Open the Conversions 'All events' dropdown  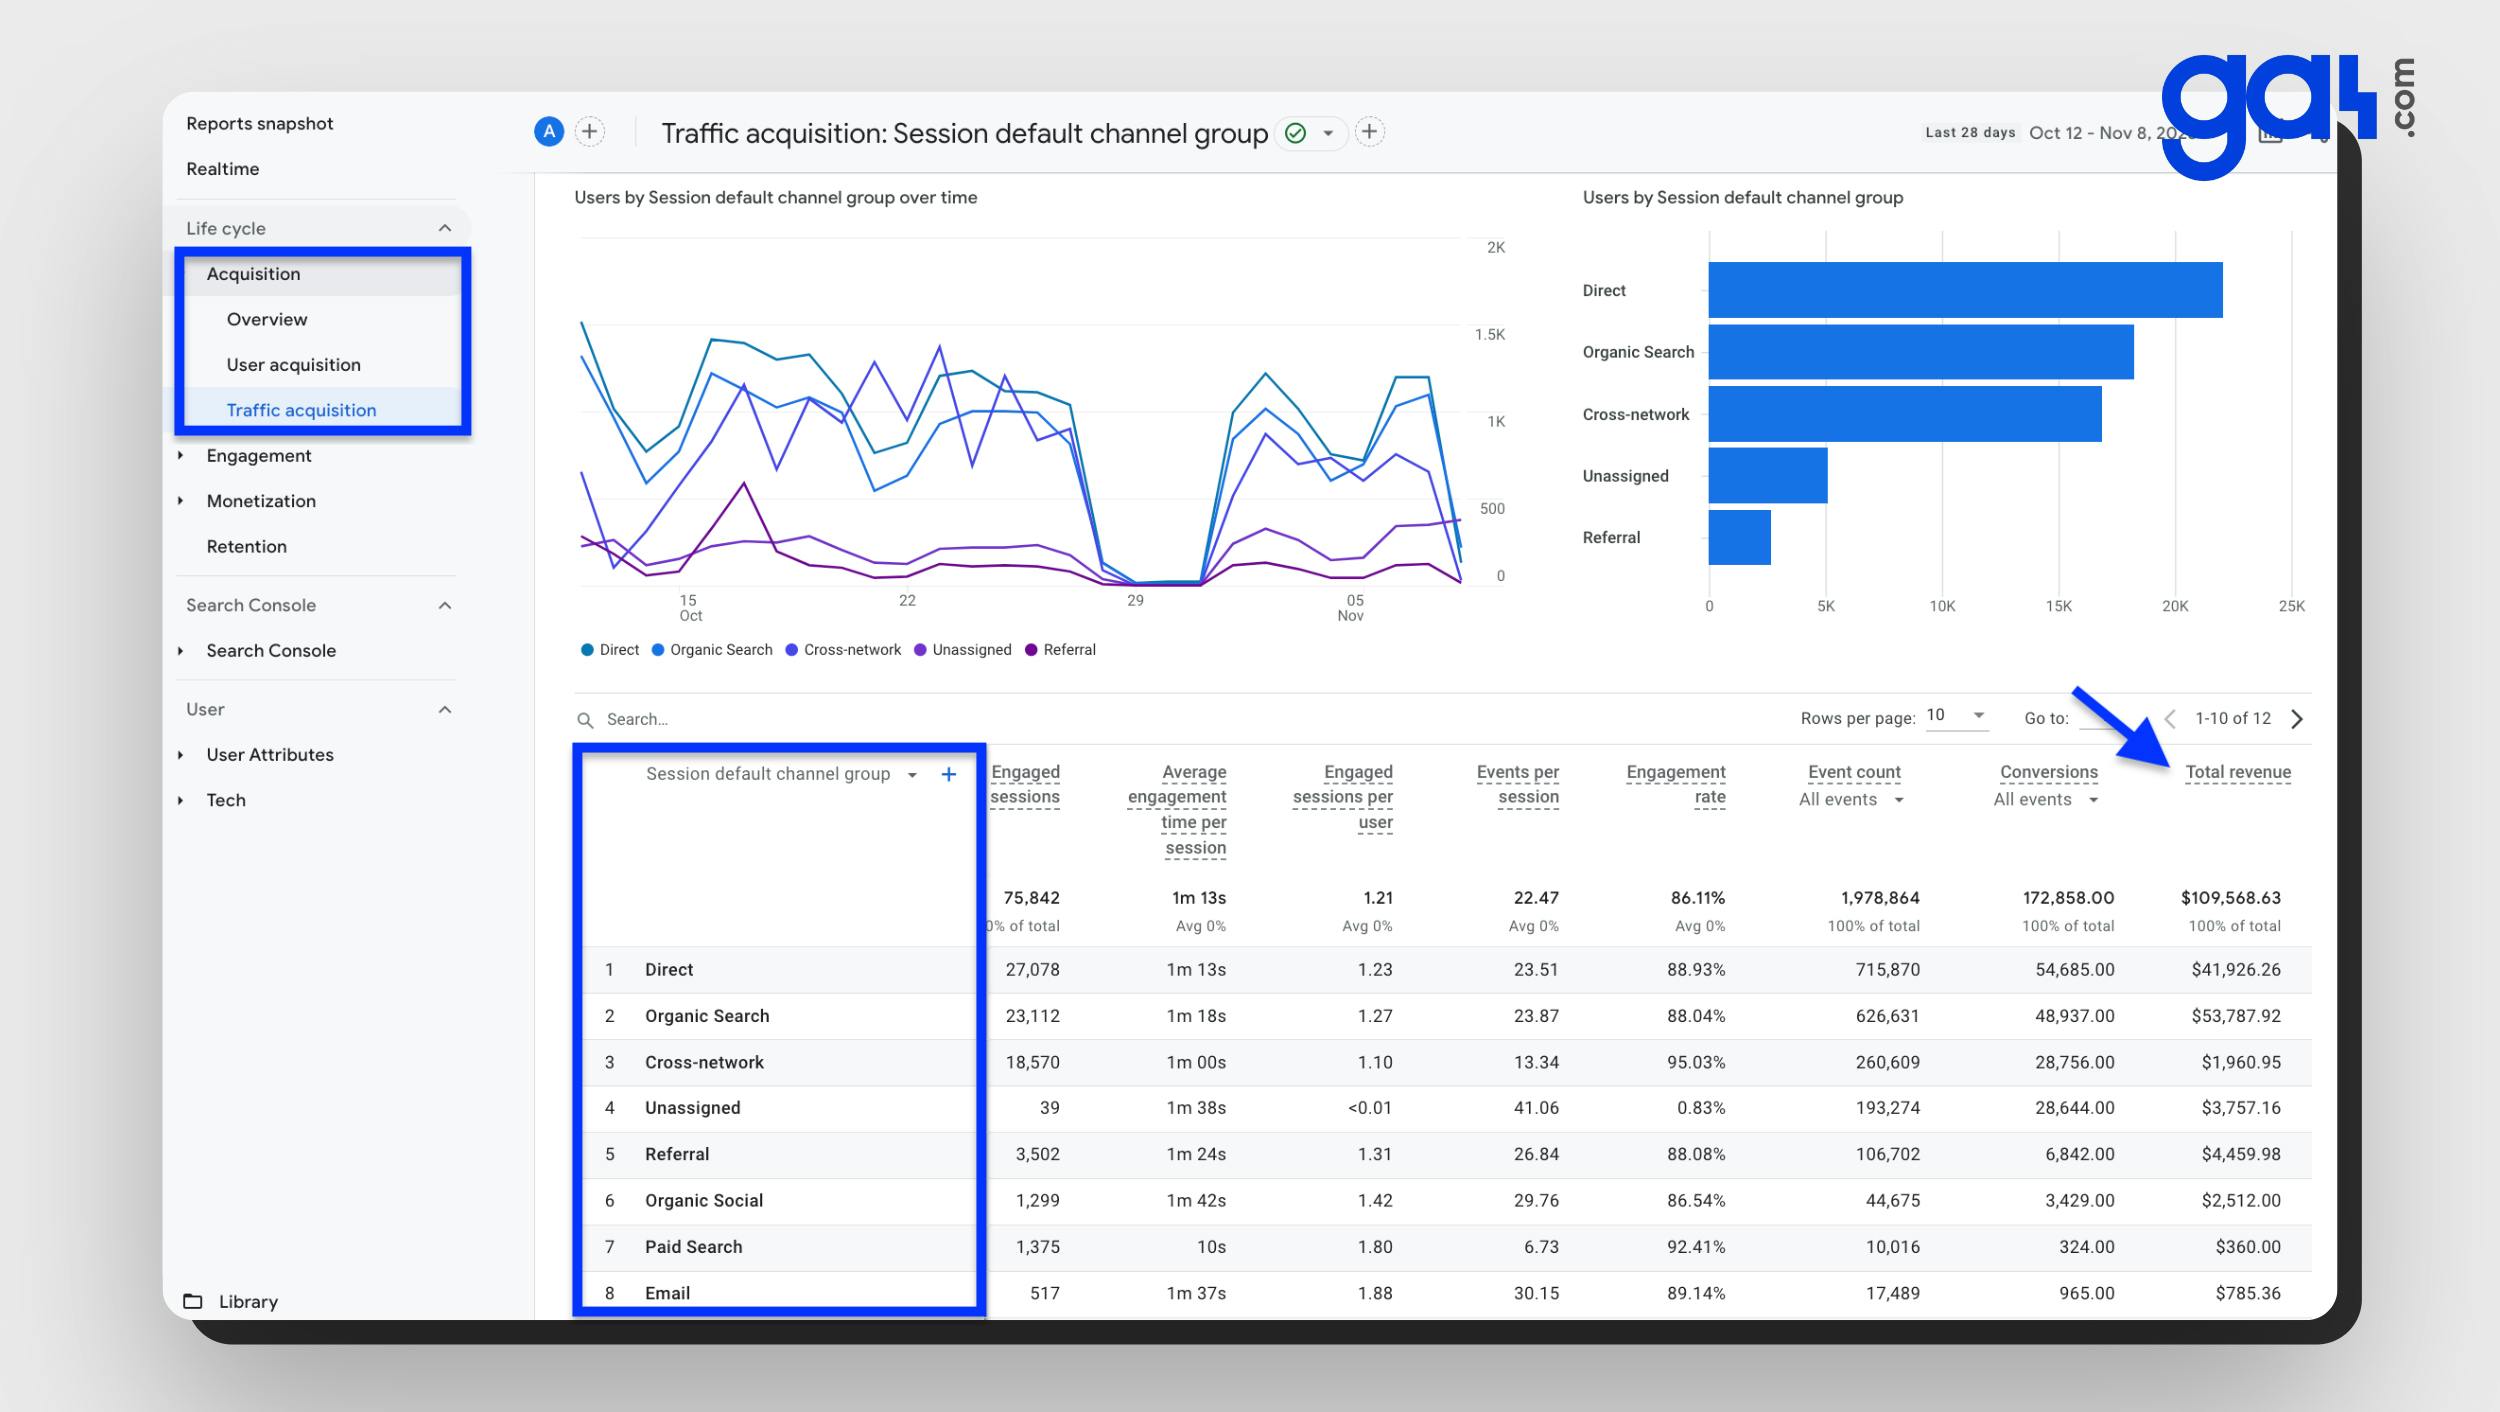pos(2045,799)
